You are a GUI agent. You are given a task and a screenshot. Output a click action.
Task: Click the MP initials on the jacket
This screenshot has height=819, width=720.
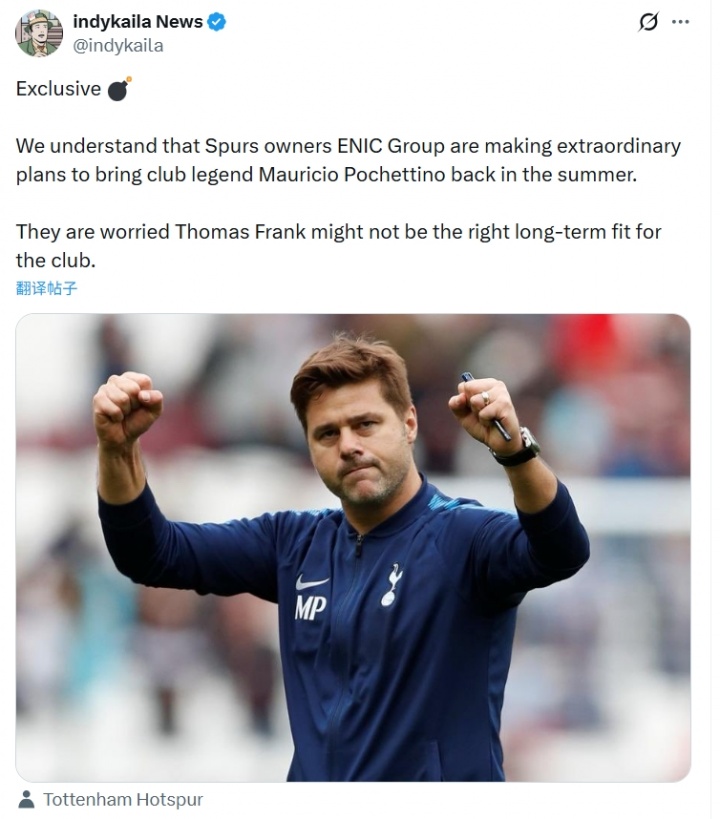coord(310,607)
